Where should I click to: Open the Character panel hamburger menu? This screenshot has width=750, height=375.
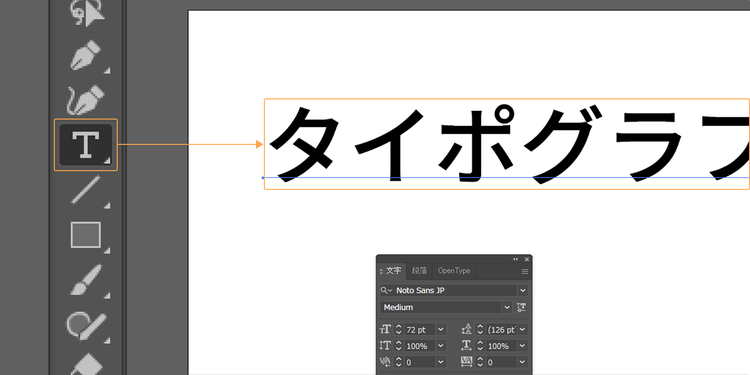[x=525, y=271]
